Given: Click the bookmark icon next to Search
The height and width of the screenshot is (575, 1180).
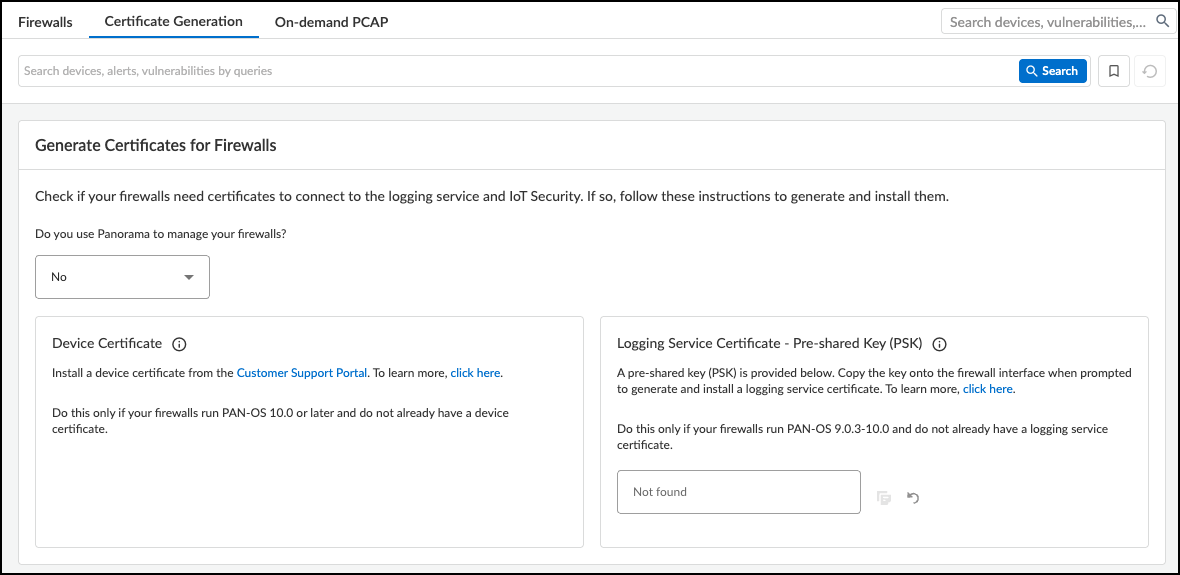Looking at the screenshot, I should click(1114, 71).
